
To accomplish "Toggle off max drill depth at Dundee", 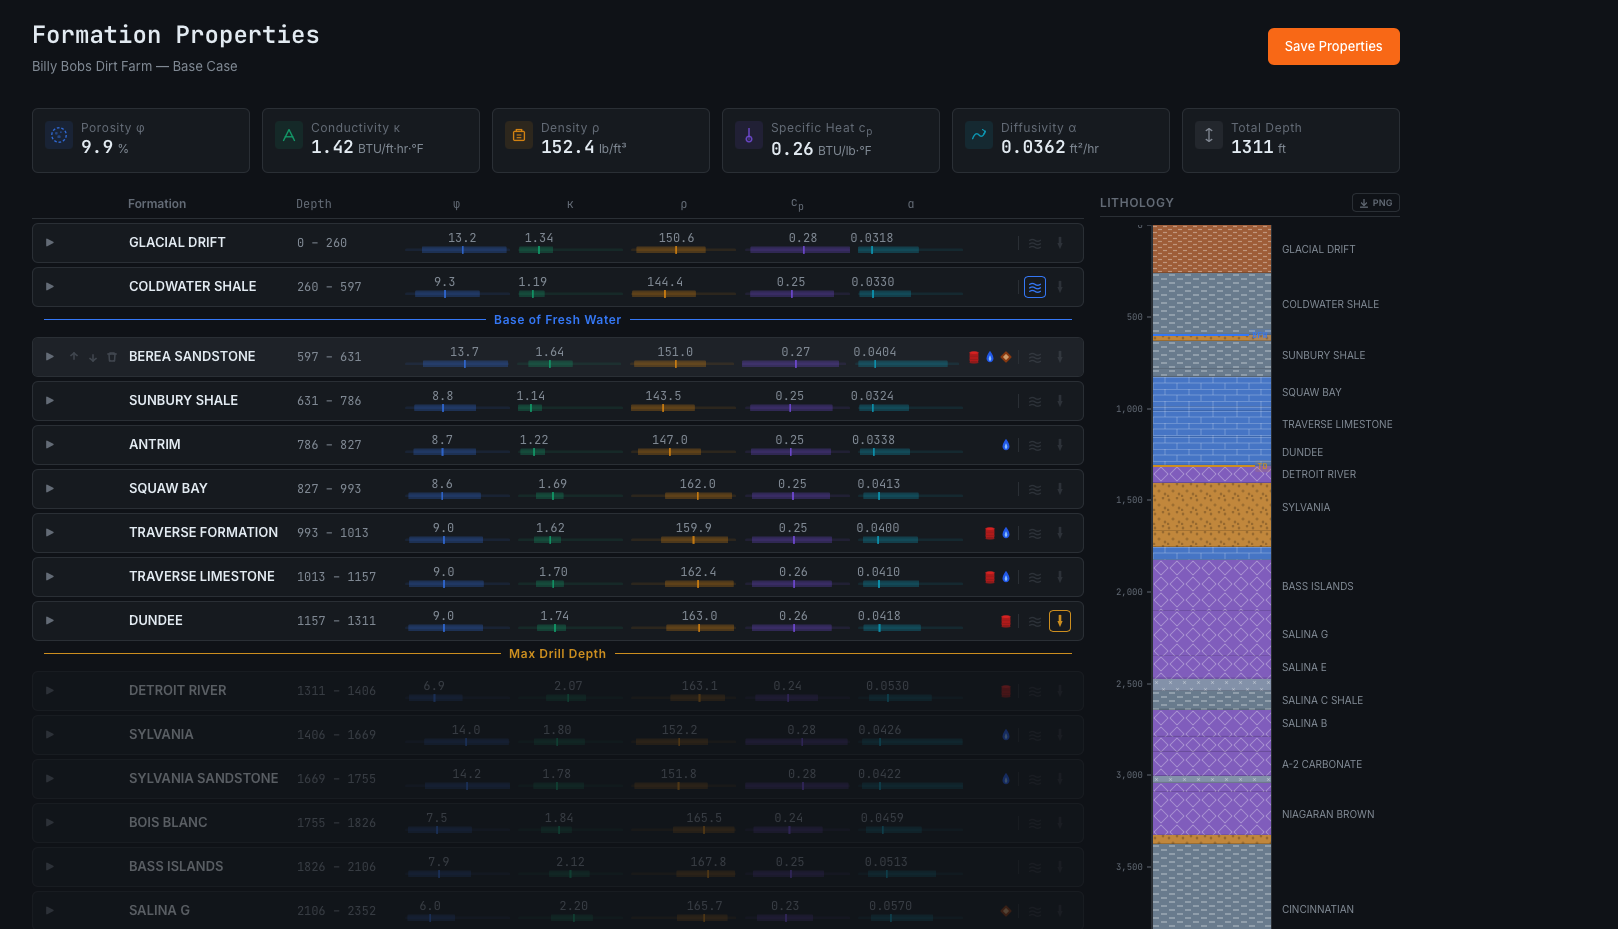I will point(1060,621).
